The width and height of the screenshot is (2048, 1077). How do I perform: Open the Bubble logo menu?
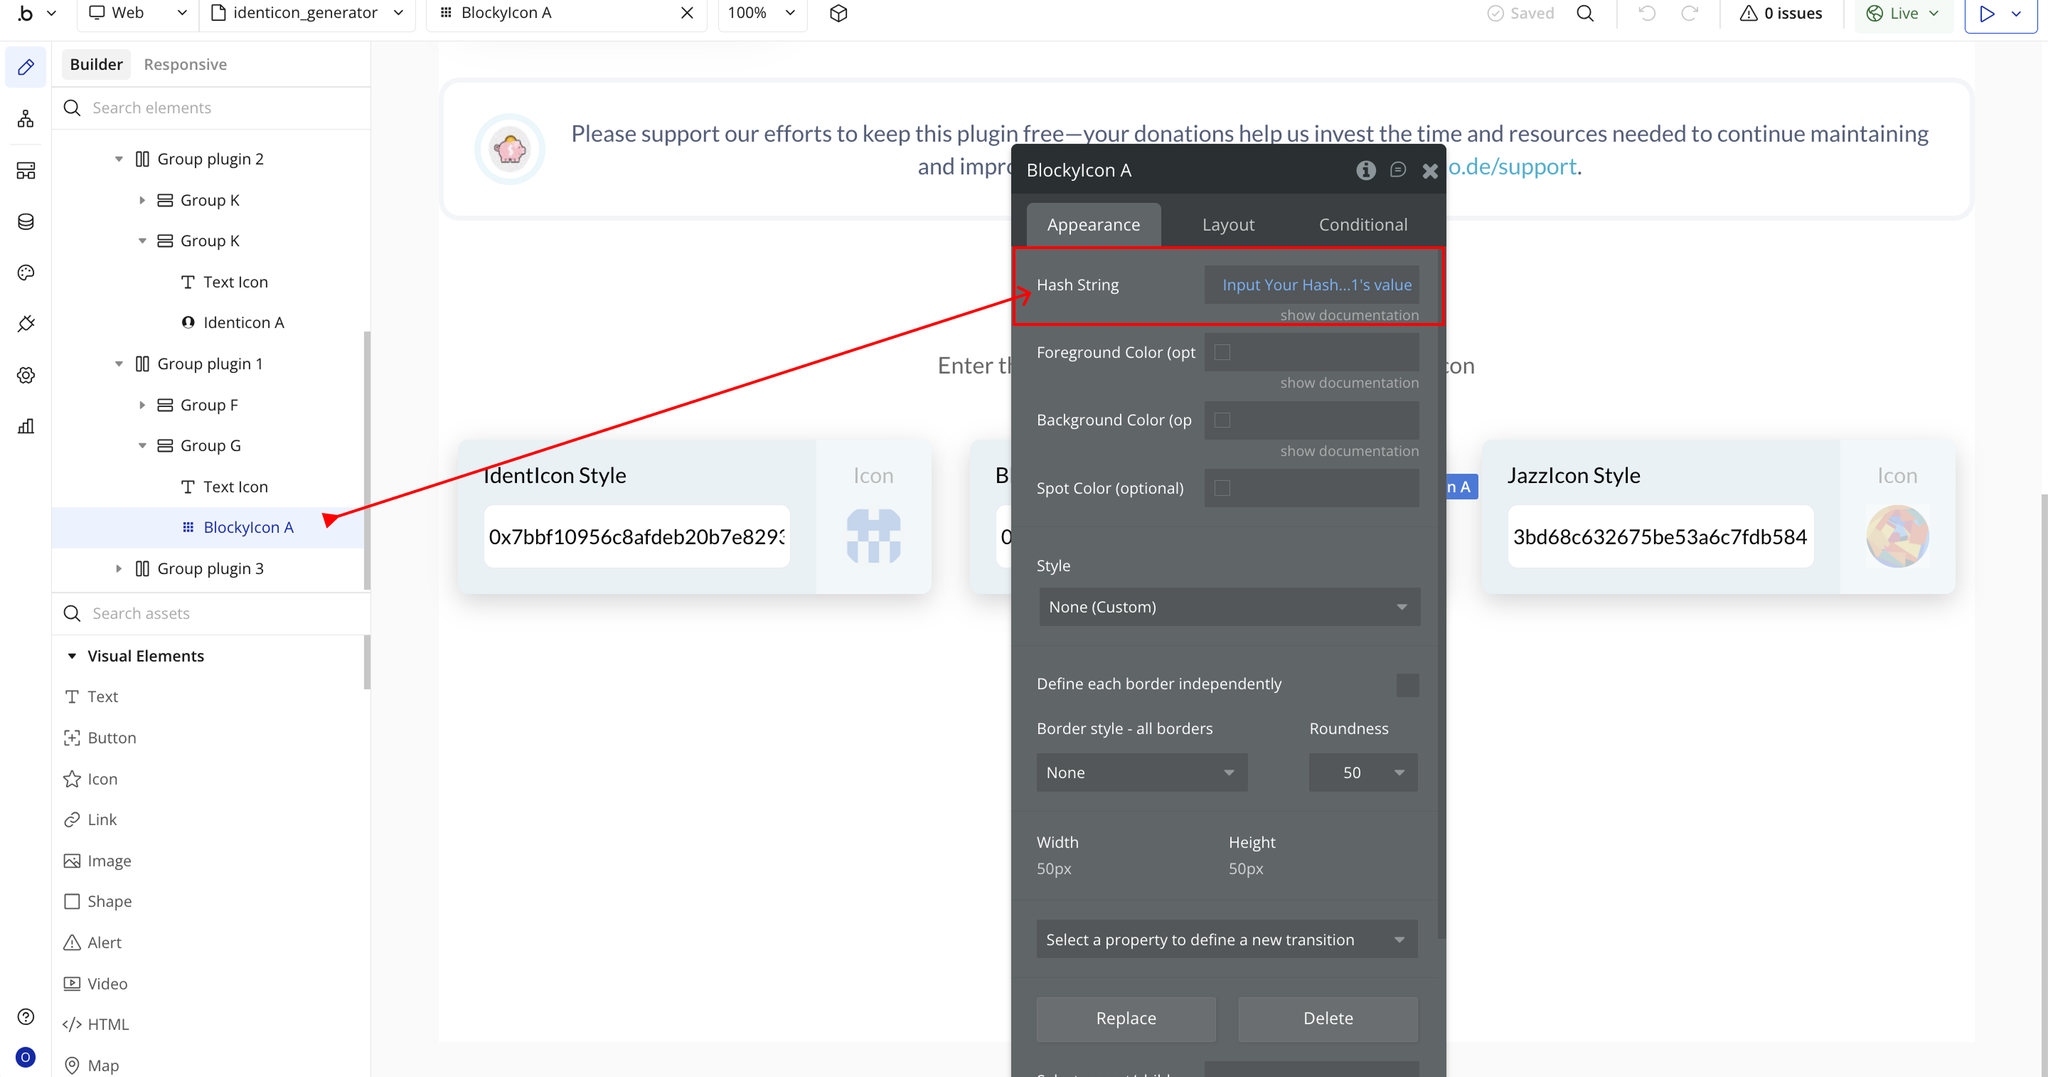(36, 13)
